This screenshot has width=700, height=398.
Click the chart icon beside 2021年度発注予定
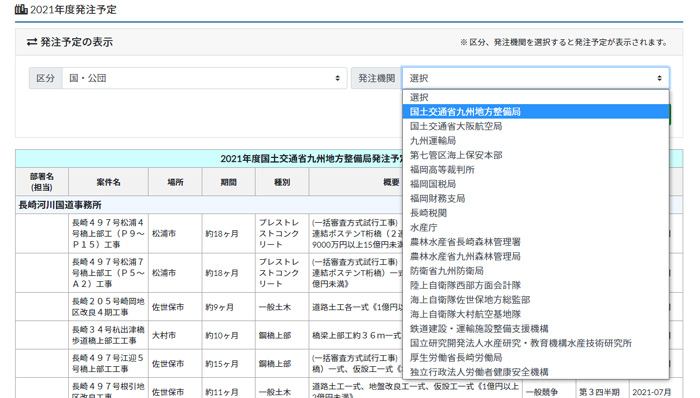click(x=21, y=9)
